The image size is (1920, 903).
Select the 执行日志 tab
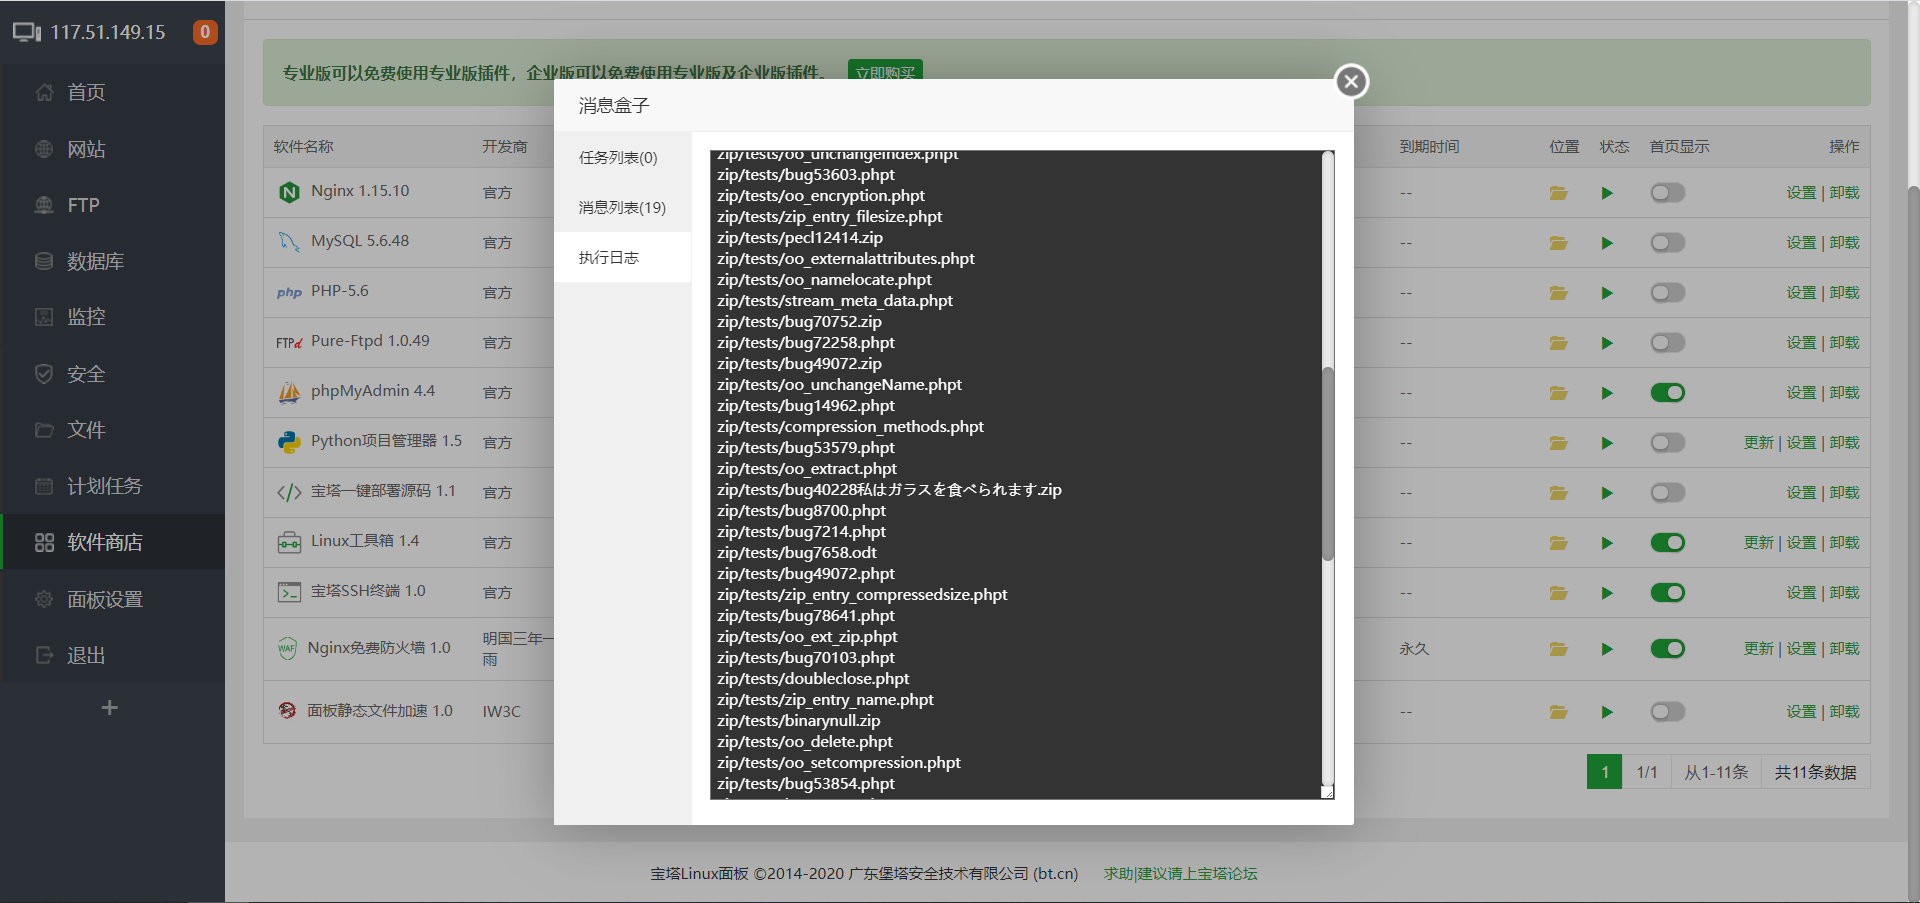coord(622,257)
